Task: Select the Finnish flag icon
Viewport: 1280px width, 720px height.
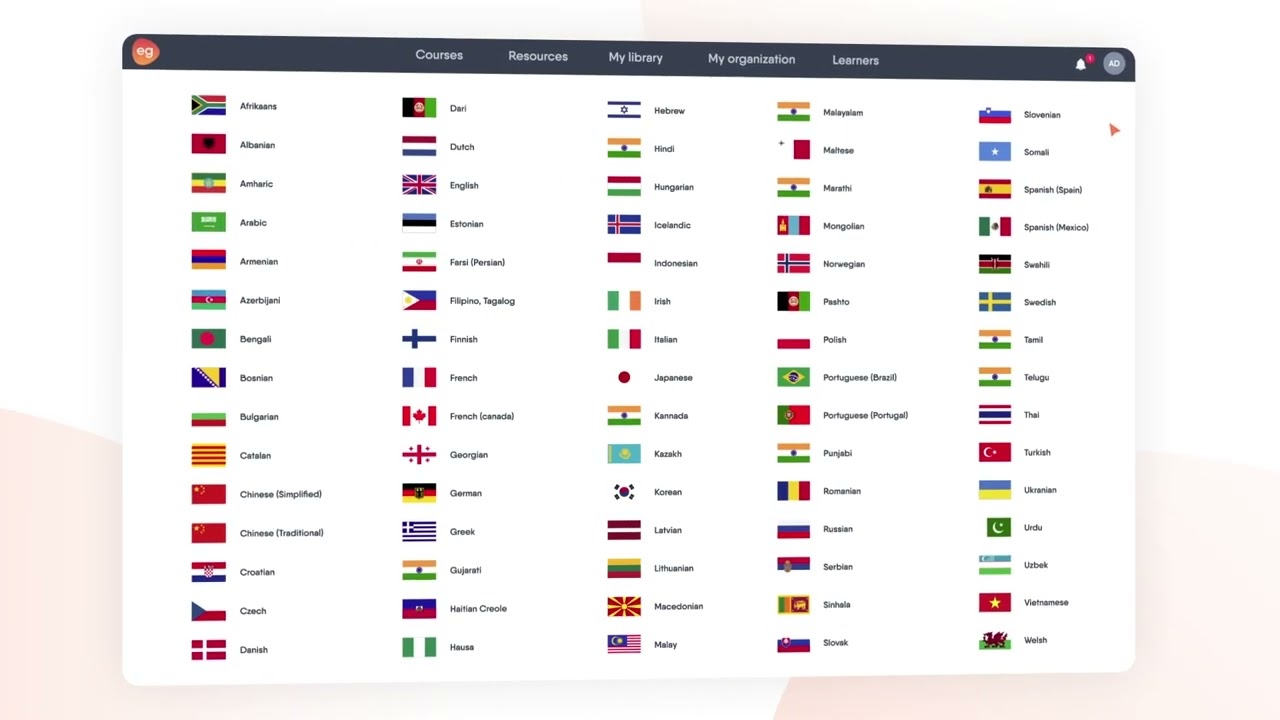Action: (419, 339)
